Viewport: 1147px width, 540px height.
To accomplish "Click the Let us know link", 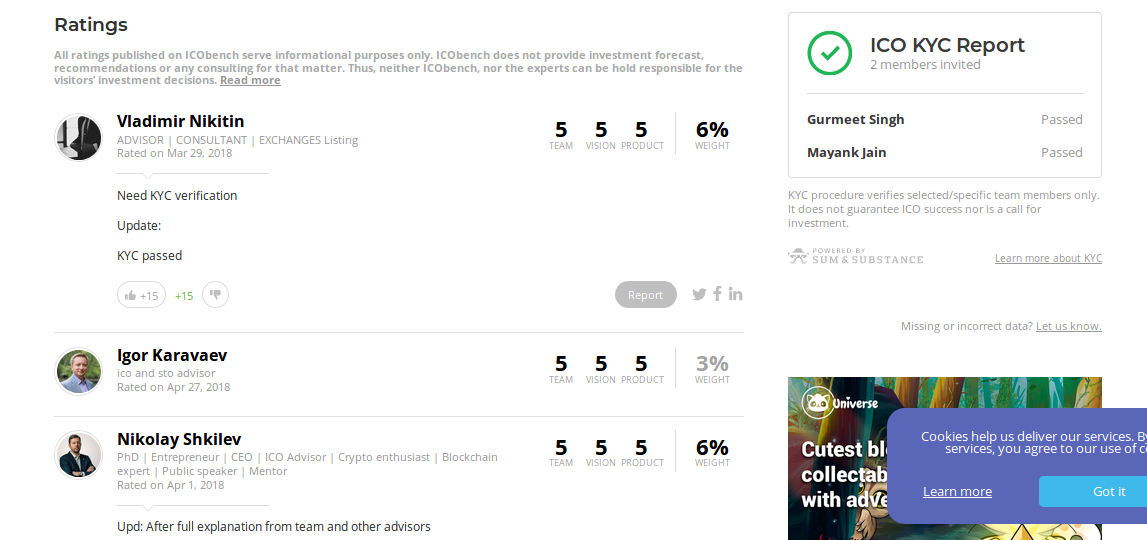I will click(x=1069, y=326).
